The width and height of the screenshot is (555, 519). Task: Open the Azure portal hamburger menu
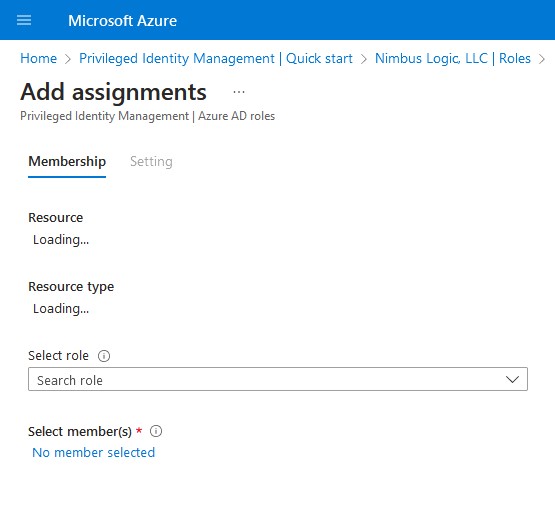24,20
